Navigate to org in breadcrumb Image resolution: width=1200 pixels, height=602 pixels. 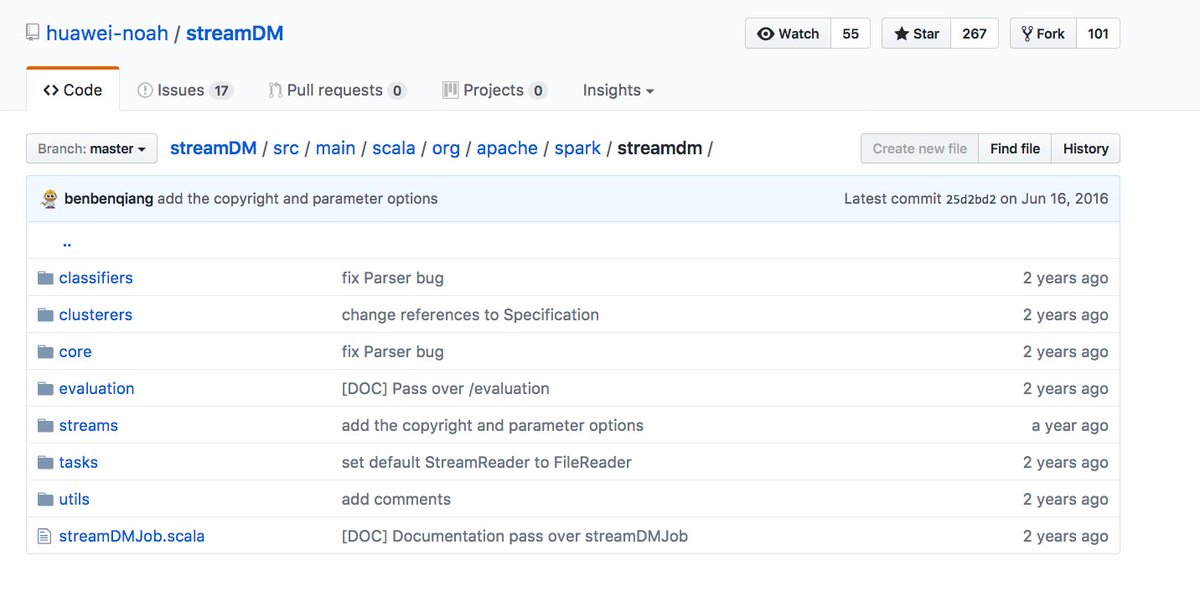(446, 148)
